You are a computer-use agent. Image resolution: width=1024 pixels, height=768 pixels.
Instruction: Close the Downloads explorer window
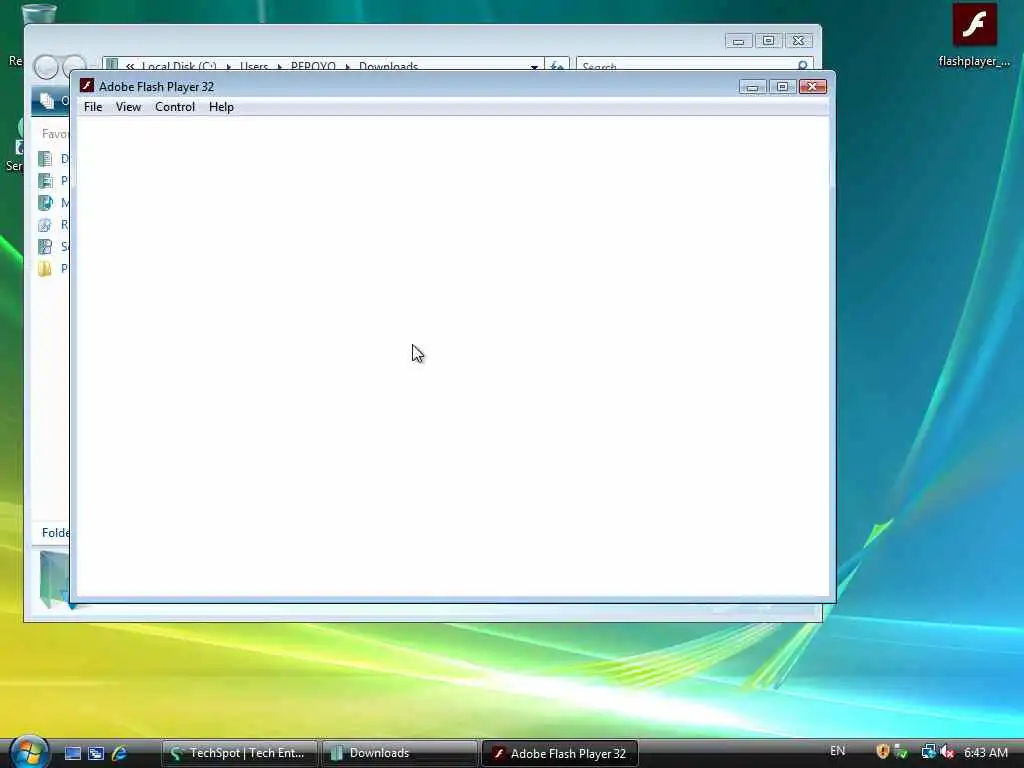click(798, 40)
